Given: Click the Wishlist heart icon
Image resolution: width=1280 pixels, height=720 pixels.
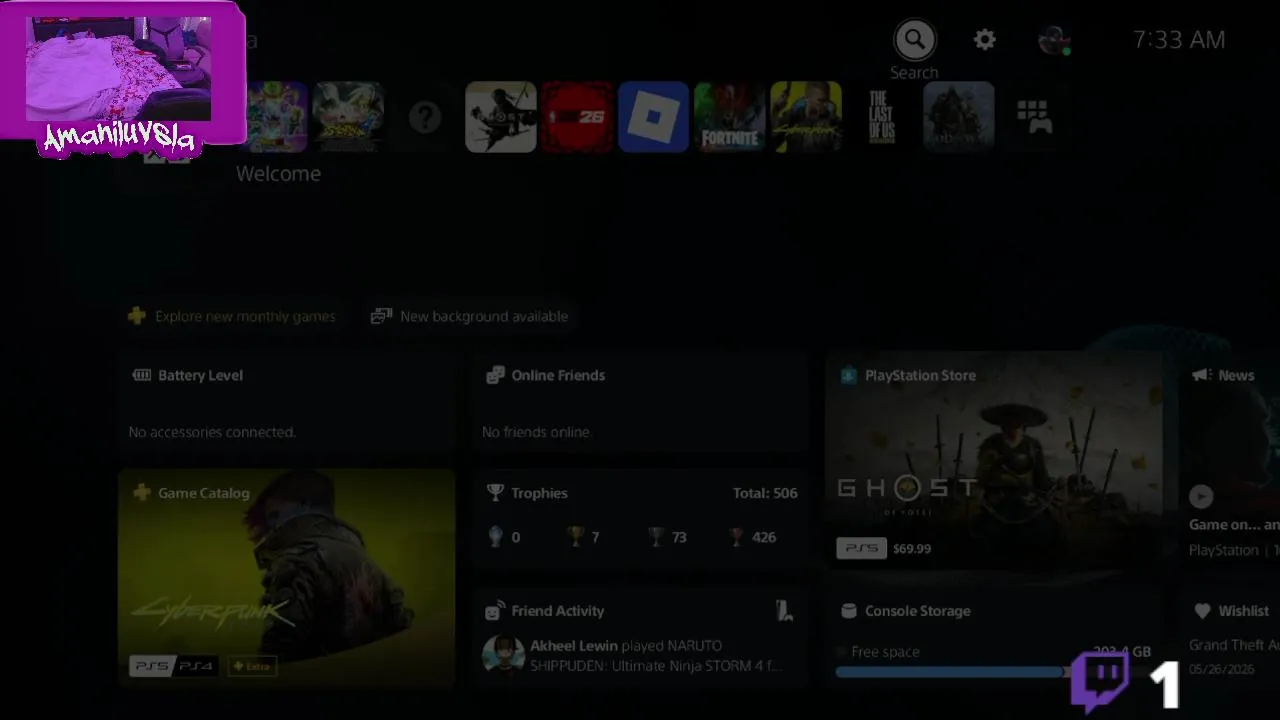Looking at the screenshot, I should 1202,611.
